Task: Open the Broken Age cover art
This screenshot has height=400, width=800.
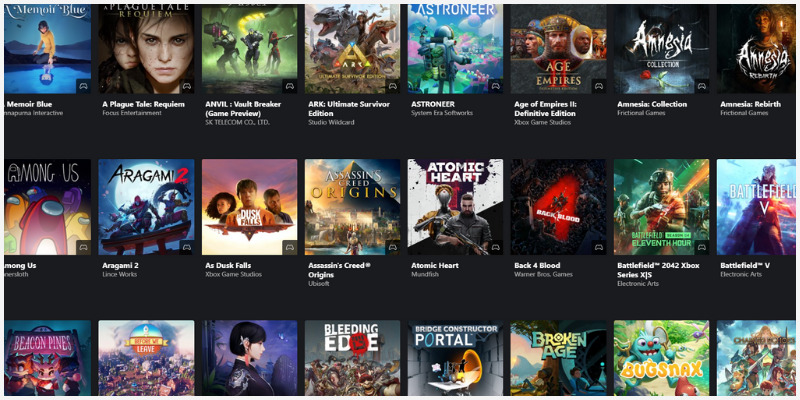Action: pos(559,358)
